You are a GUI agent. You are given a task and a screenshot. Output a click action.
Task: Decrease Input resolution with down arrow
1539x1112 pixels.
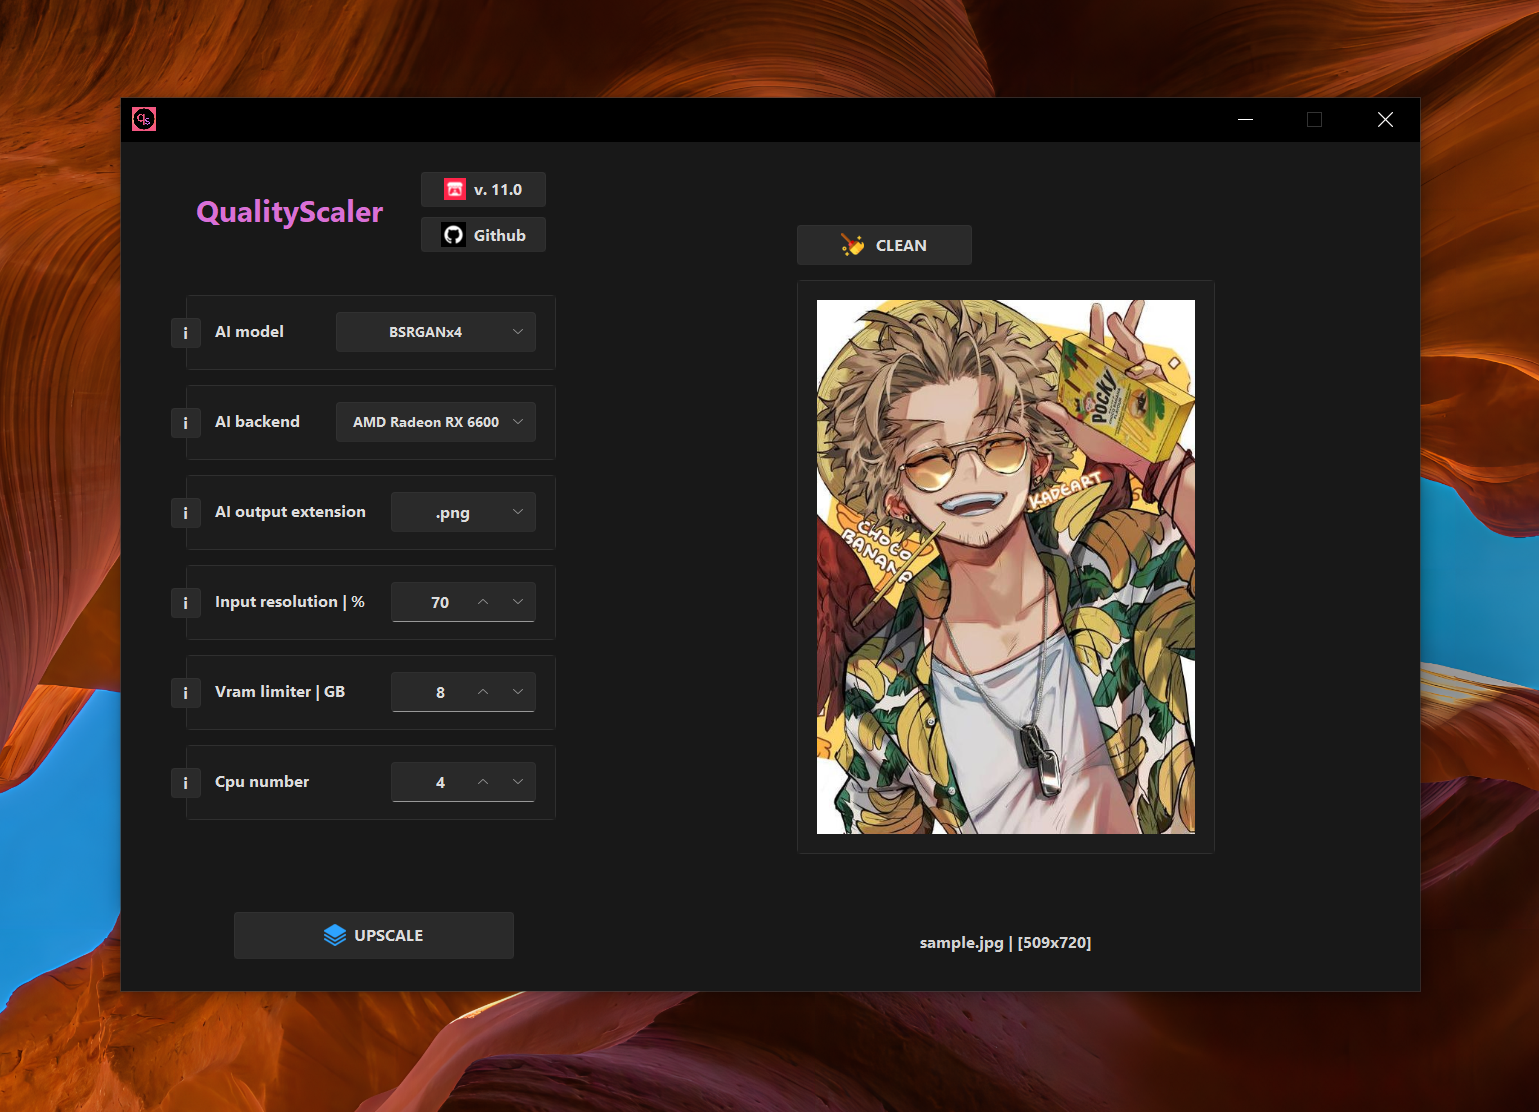click(x=518, y=602)
